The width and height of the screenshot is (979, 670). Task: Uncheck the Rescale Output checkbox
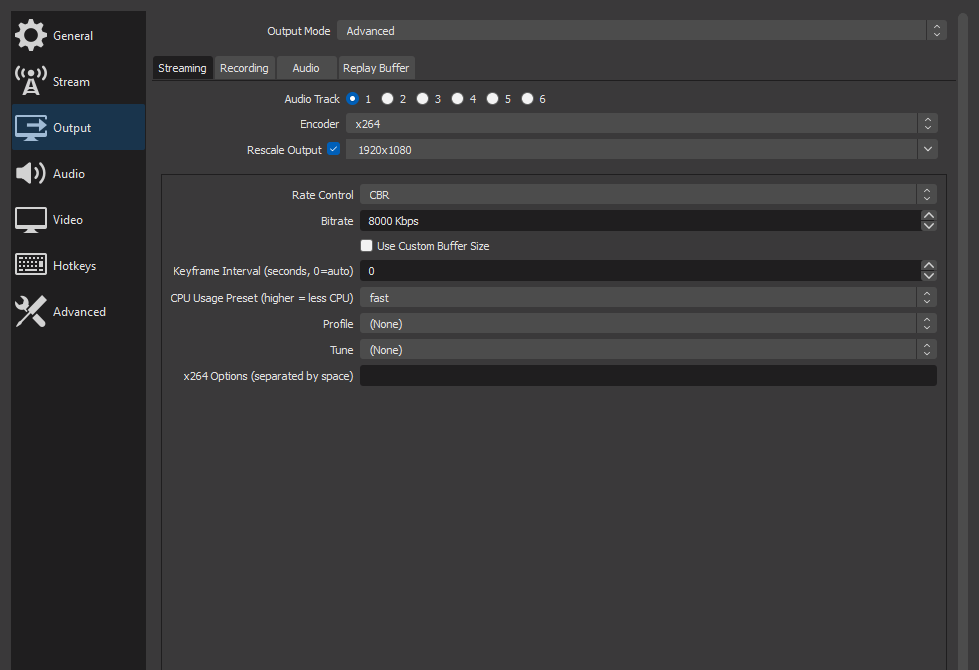334,149
